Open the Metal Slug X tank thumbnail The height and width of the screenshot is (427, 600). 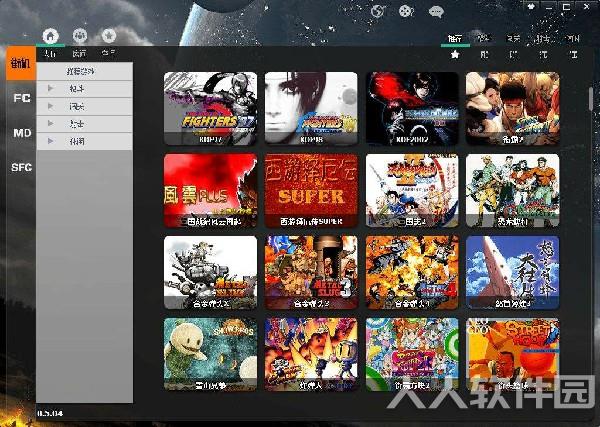[x=210, y=272]
